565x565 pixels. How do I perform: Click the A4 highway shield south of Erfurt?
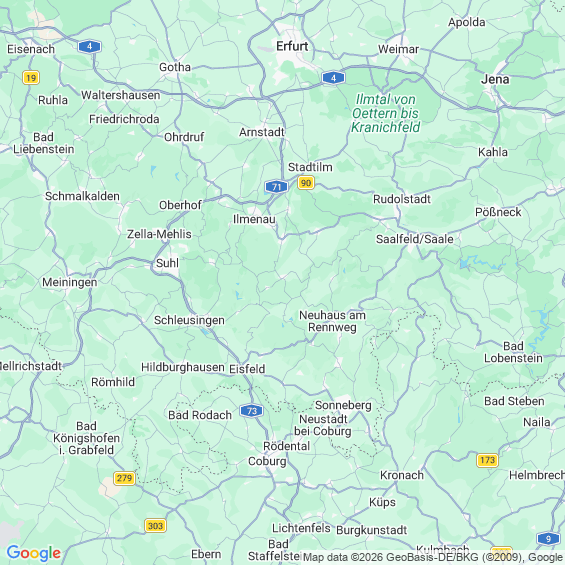333,77
